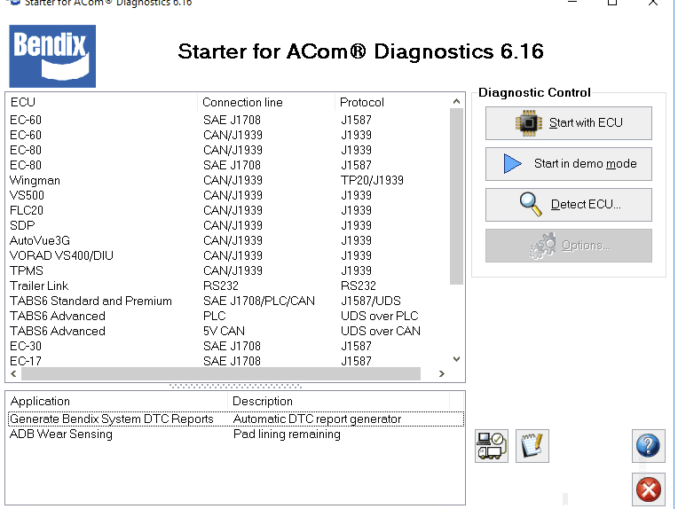Image resolution: width=678 pixels, height=509 pixels.
Task: Click ECU list scroll up arrow
Action: pos(456,101)
